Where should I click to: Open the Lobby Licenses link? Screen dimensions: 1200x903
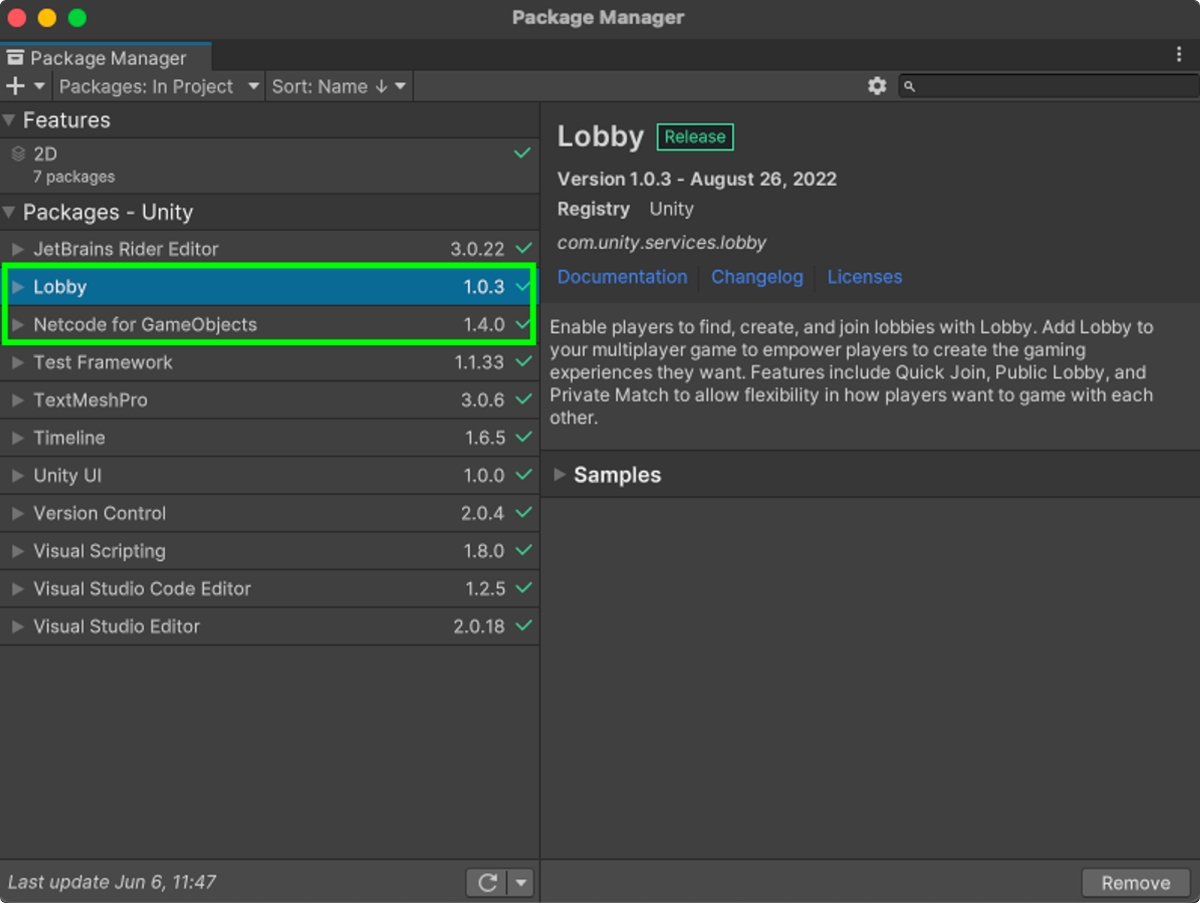[864, 277]
